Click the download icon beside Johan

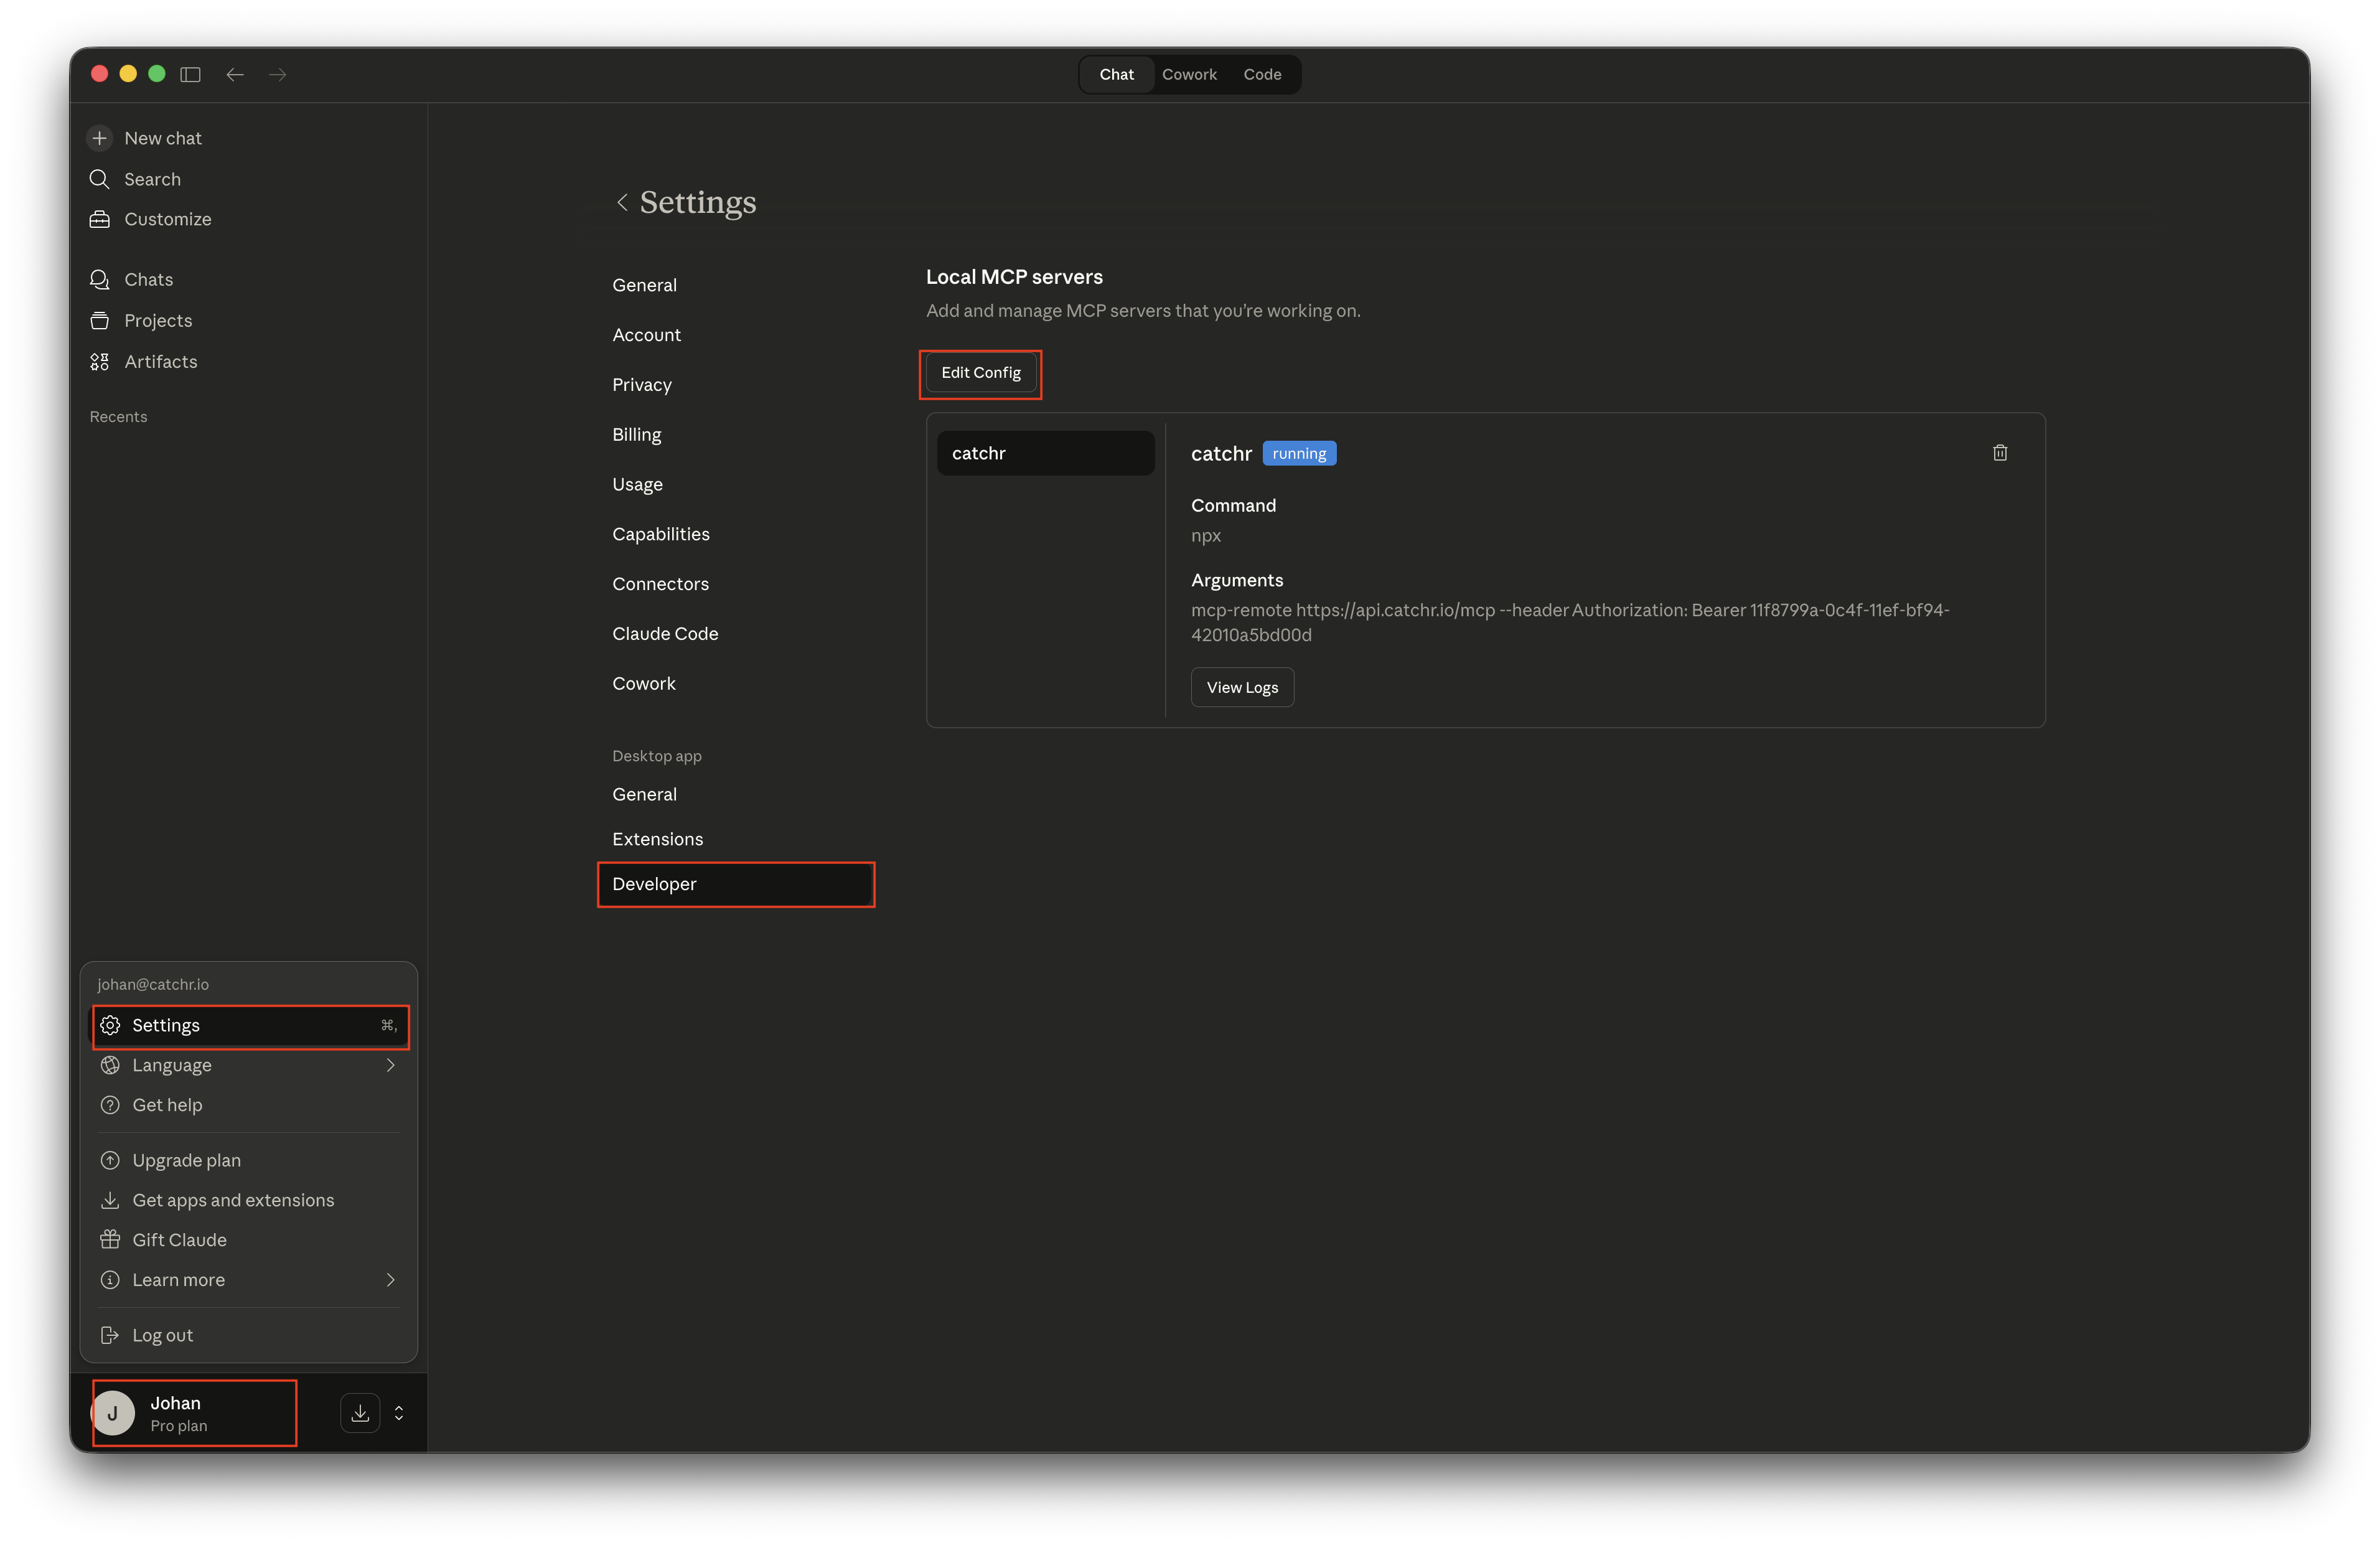pyautogui.click(x=360, y=1412)
